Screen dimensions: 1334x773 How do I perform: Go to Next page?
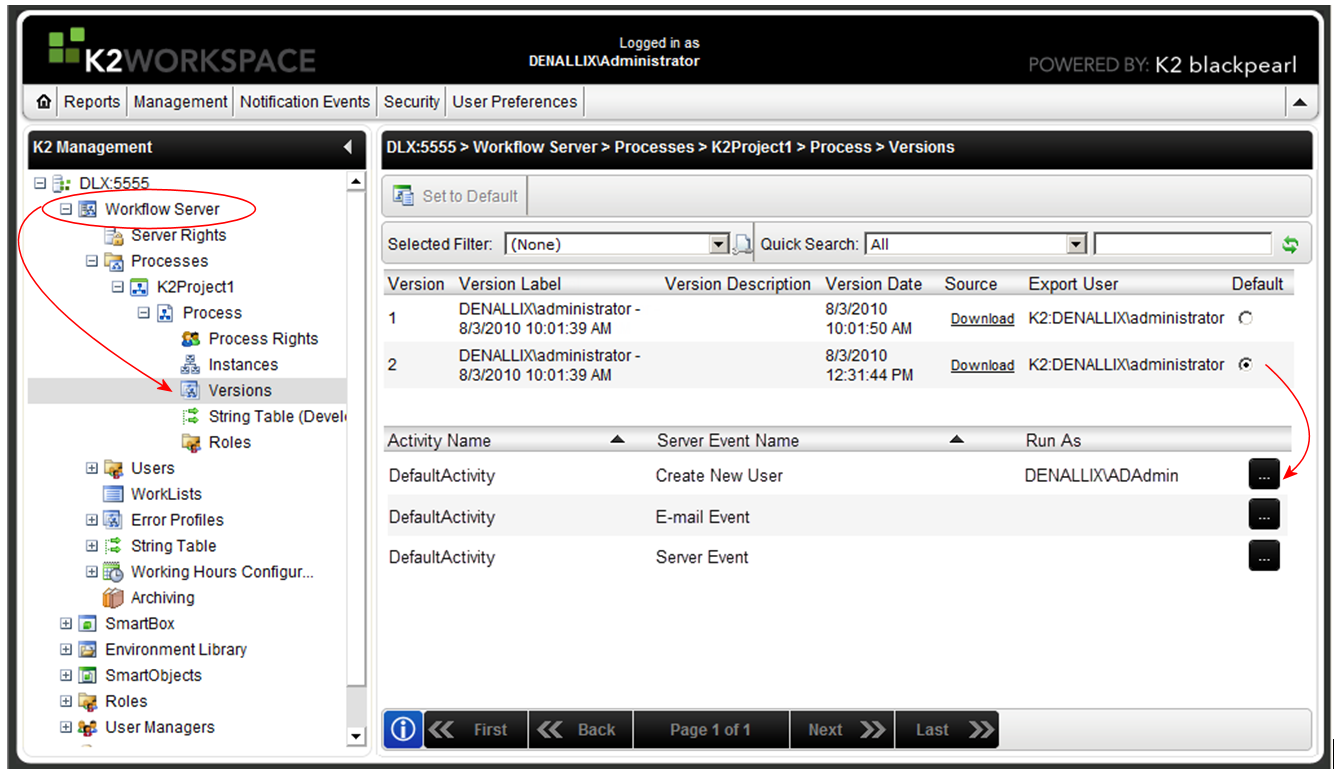(842, 730)
